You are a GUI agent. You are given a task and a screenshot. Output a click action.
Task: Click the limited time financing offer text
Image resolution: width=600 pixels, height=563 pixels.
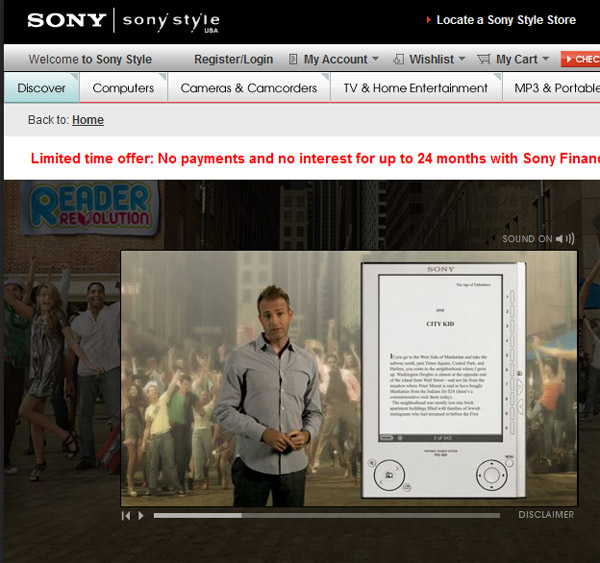(315, 158)
